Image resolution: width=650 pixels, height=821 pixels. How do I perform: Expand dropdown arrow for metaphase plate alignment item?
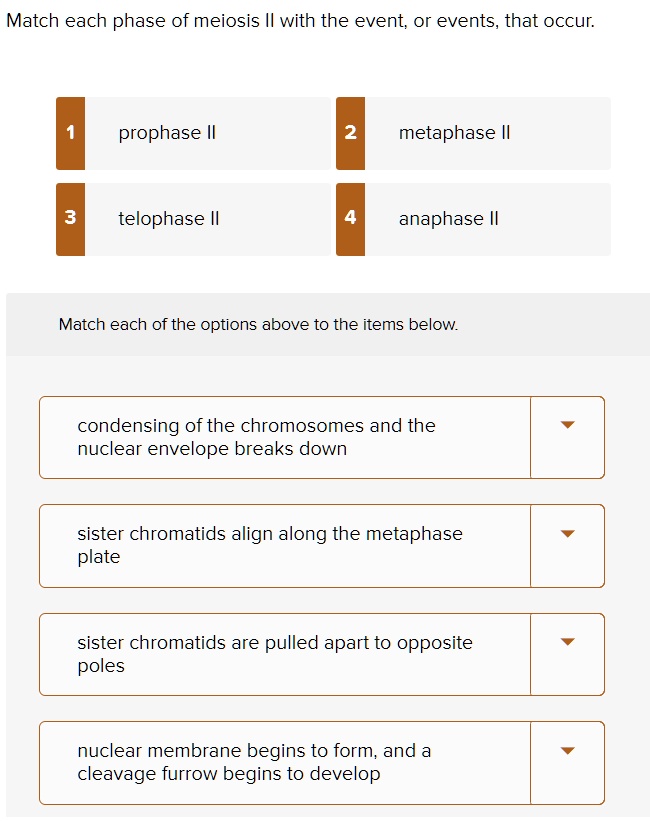567,534
